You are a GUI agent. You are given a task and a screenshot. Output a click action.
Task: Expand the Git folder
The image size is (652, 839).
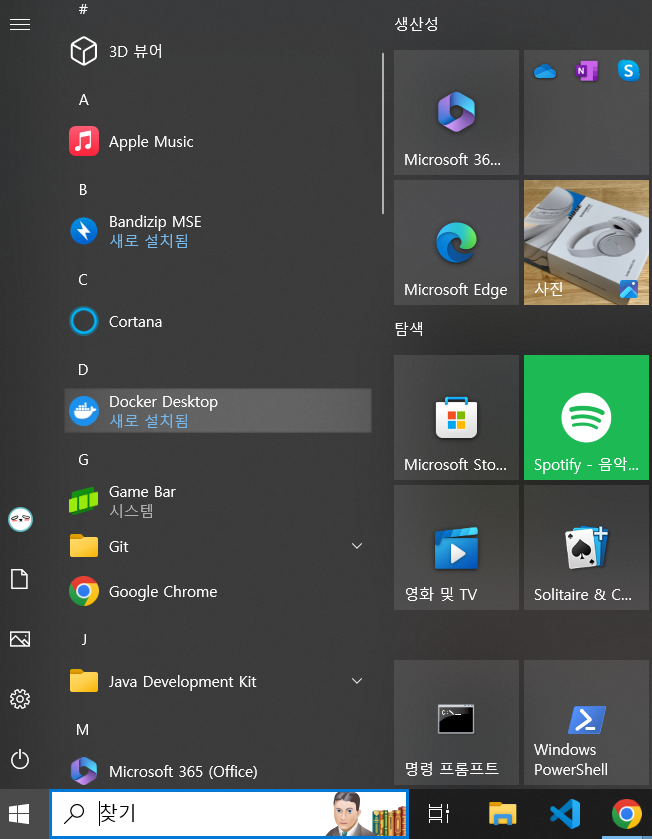pyautogui.click(x=218, y=546)
